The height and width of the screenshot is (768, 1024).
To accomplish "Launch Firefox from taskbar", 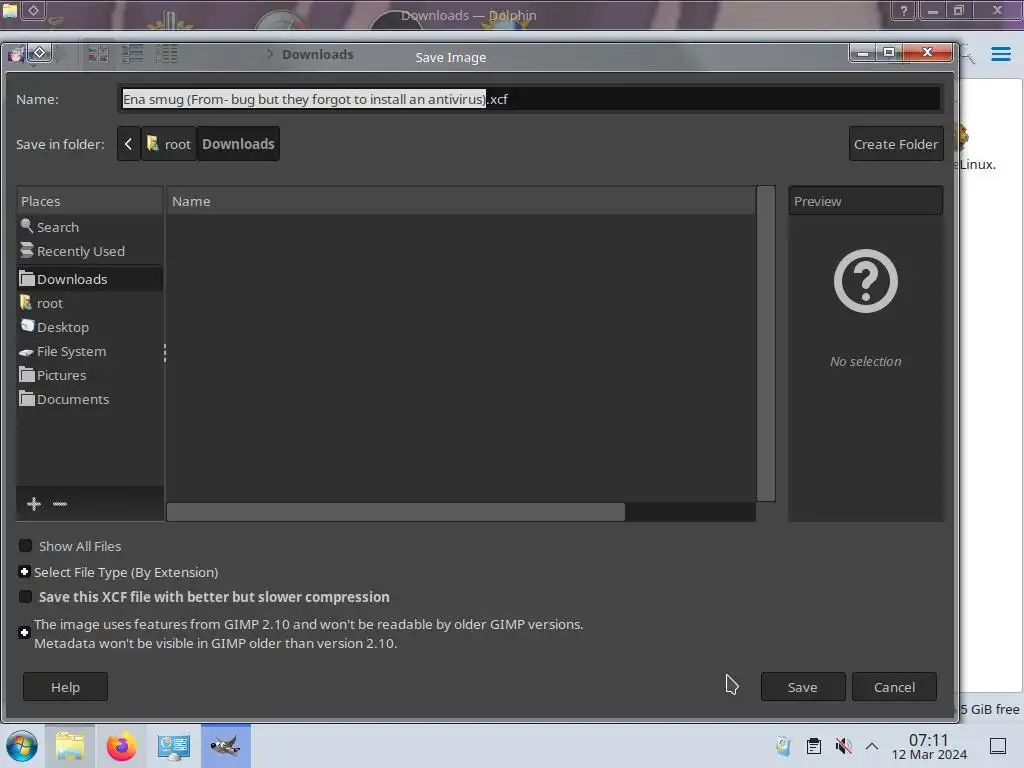I will point(121,746).
